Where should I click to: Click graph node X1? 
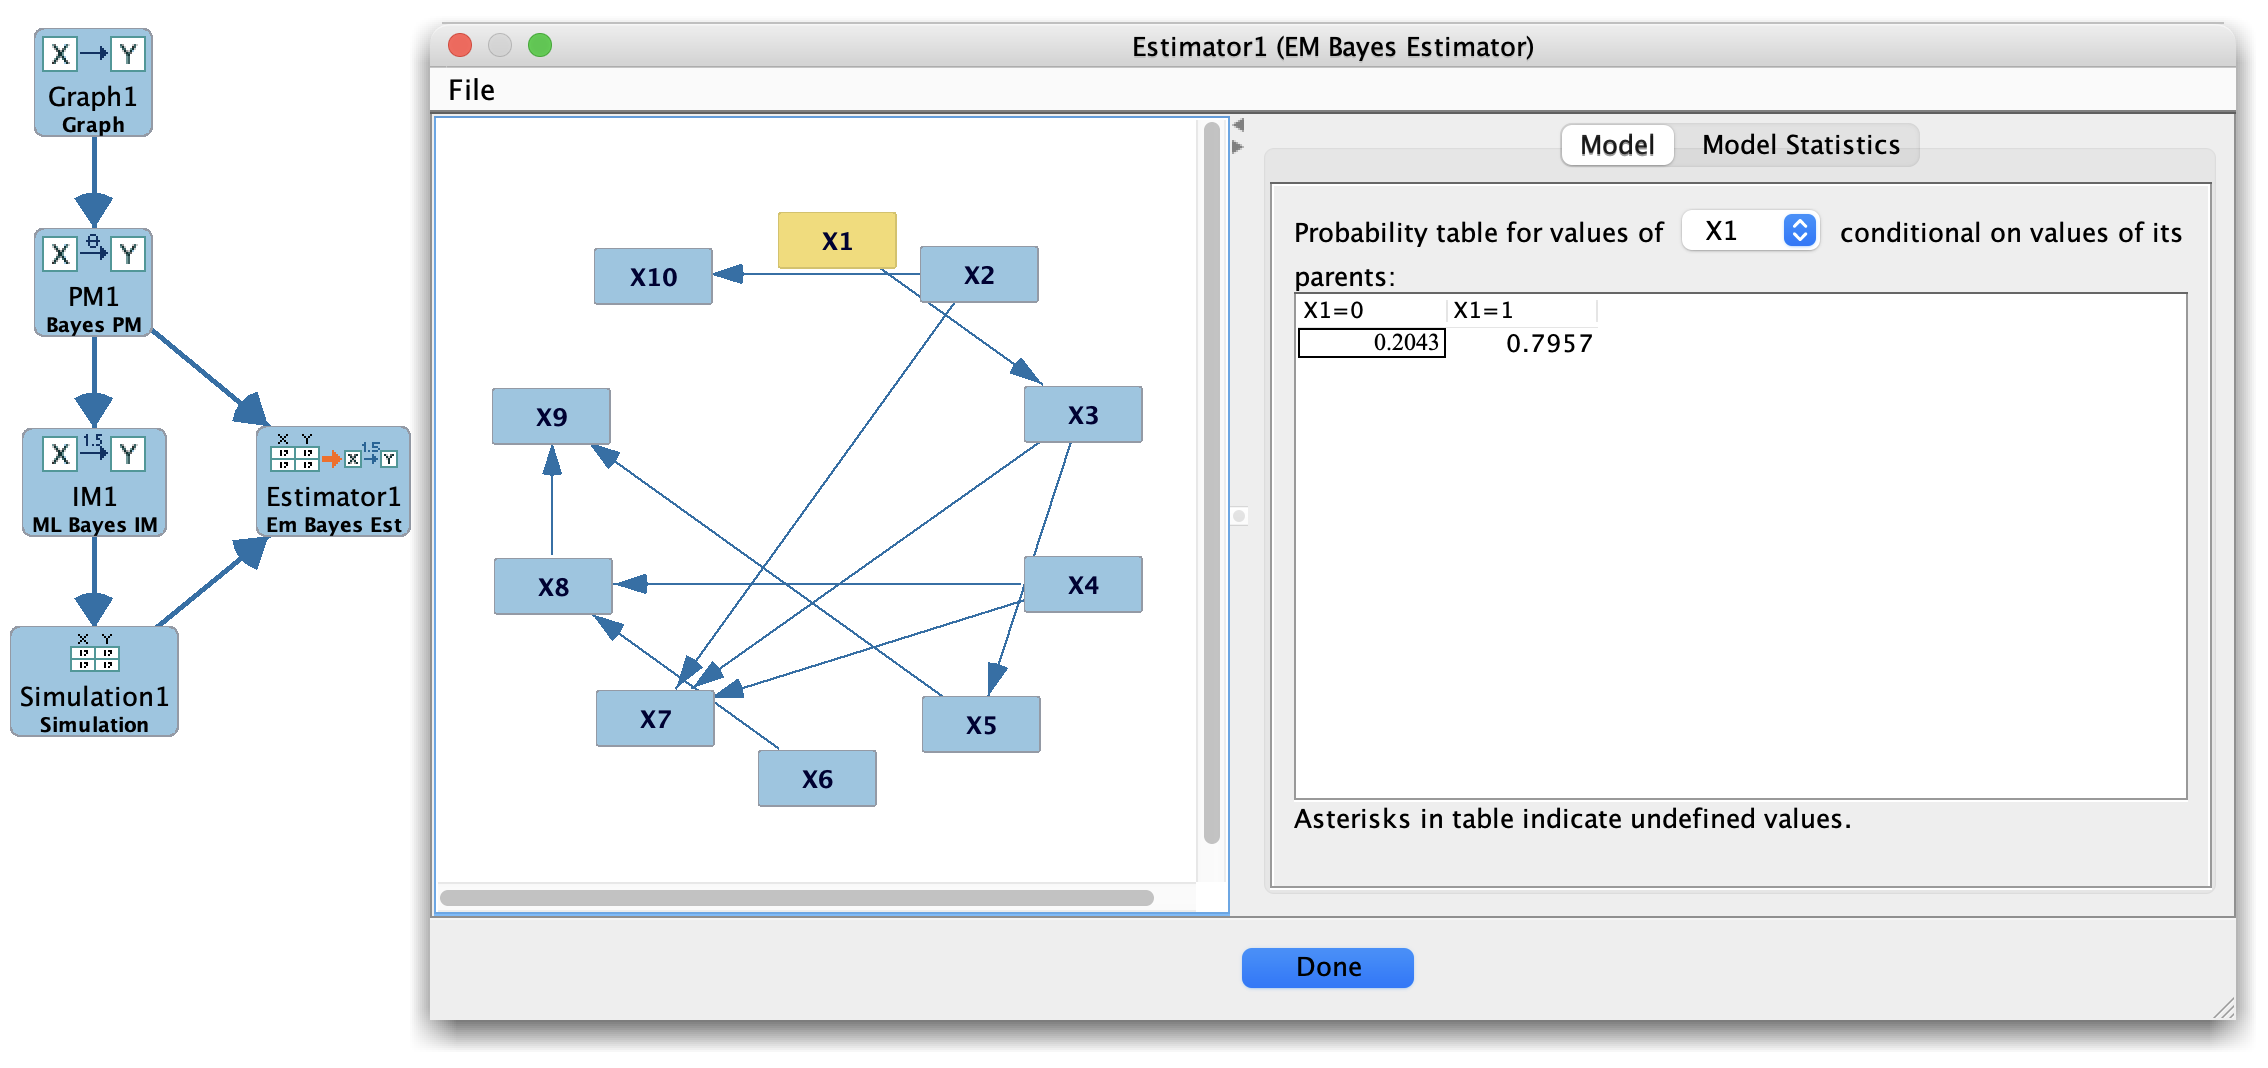click(837, 240)
